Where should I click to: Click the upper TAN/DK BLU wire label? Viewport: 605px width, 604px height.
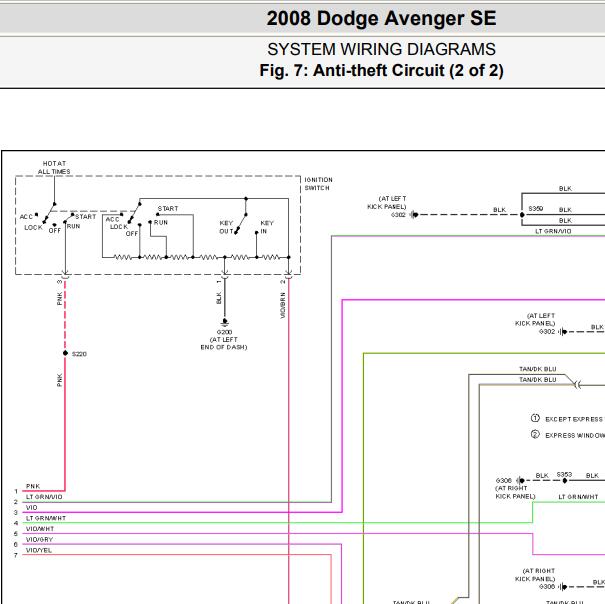537,369
